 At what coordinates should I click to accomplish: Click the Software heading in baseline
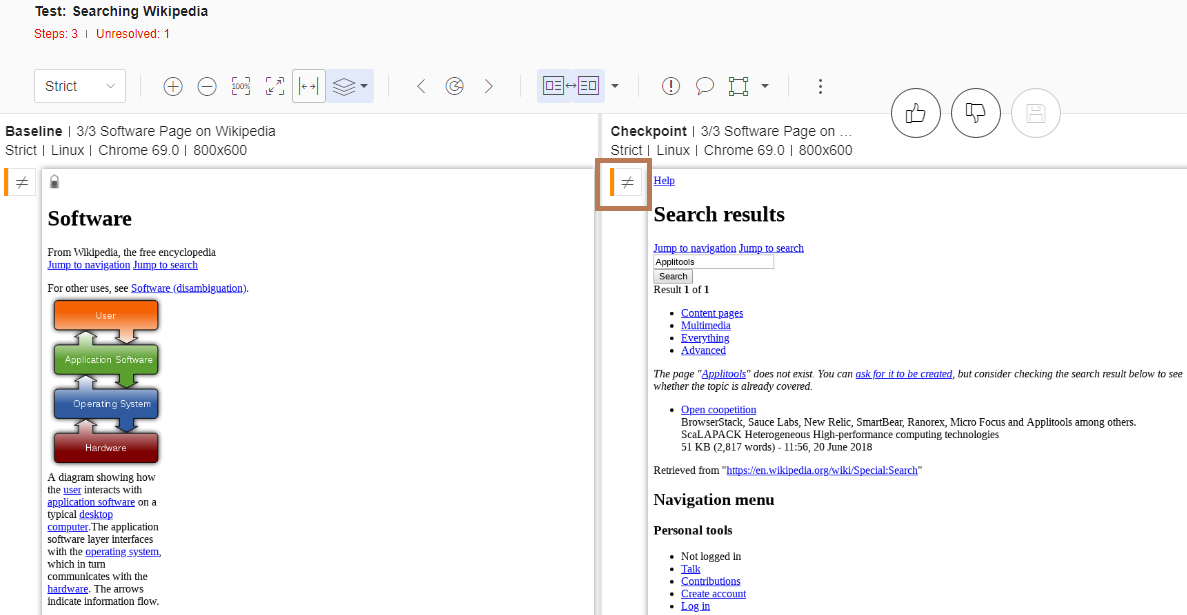click(x=89, y=219)
